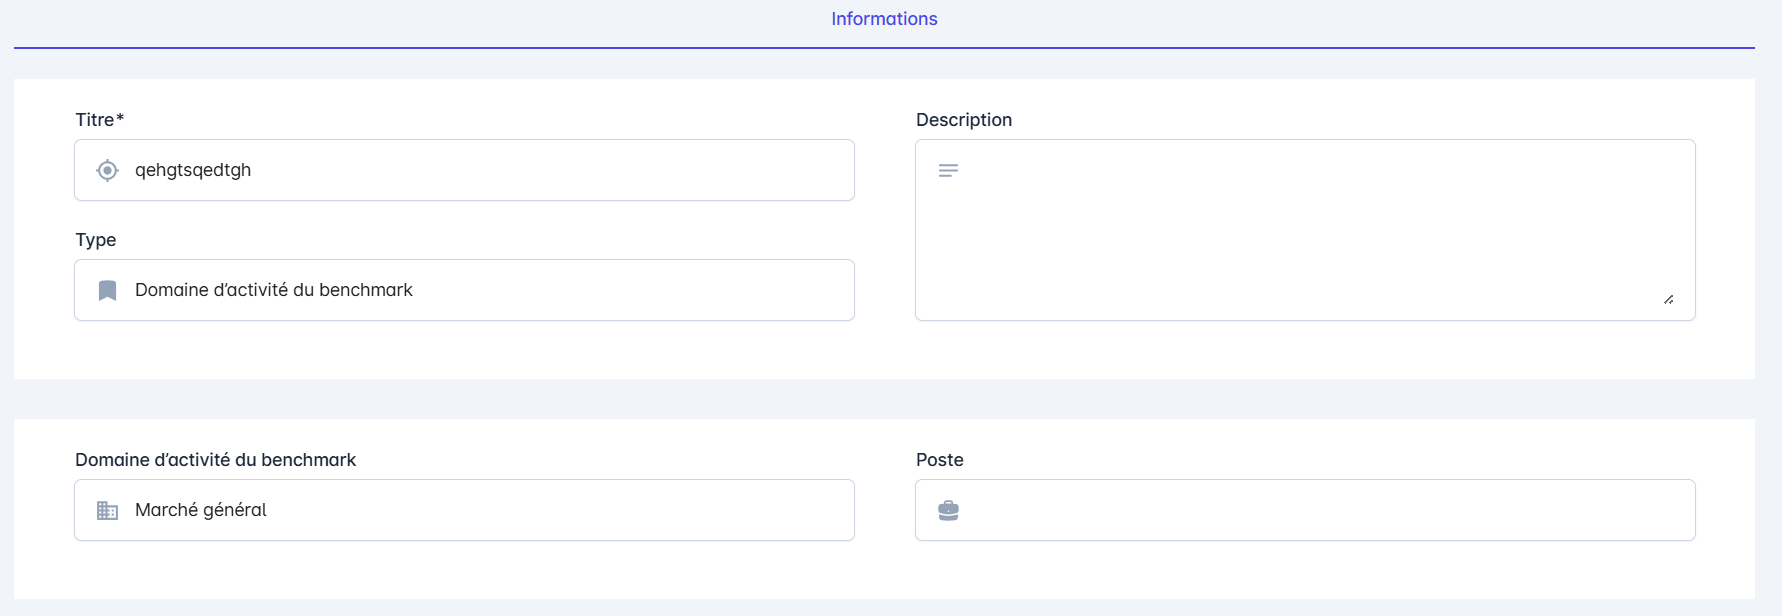Screen dimensions: 1782x616
Task: Click the Titre* field label
Action: 99,120
